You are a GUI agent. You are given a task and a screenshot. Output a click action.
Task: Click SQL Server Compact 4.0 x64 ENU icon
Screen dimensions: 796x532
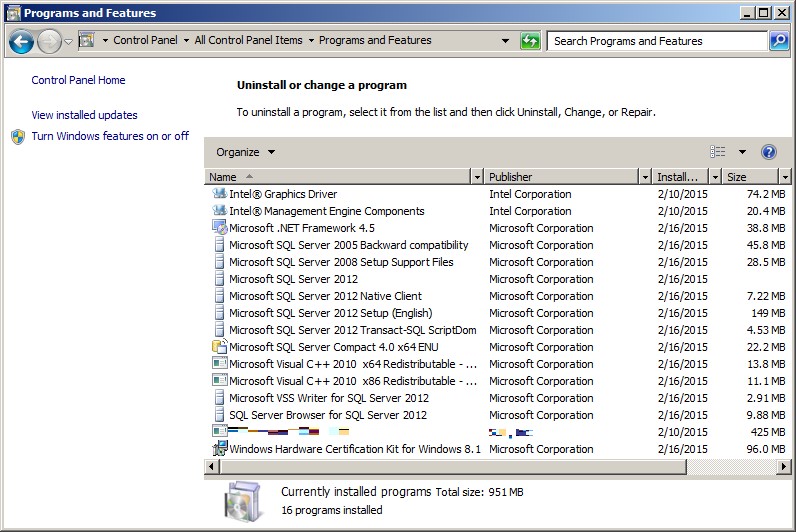tap(219, 346)
